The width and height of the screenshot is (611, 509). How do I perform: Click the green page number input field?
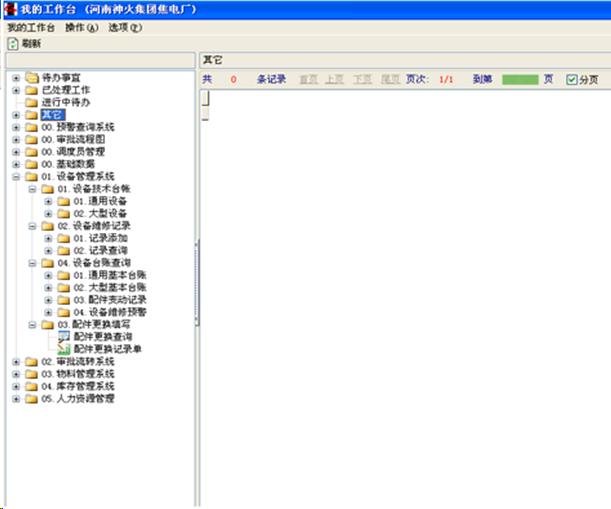[x=519, y=79]
